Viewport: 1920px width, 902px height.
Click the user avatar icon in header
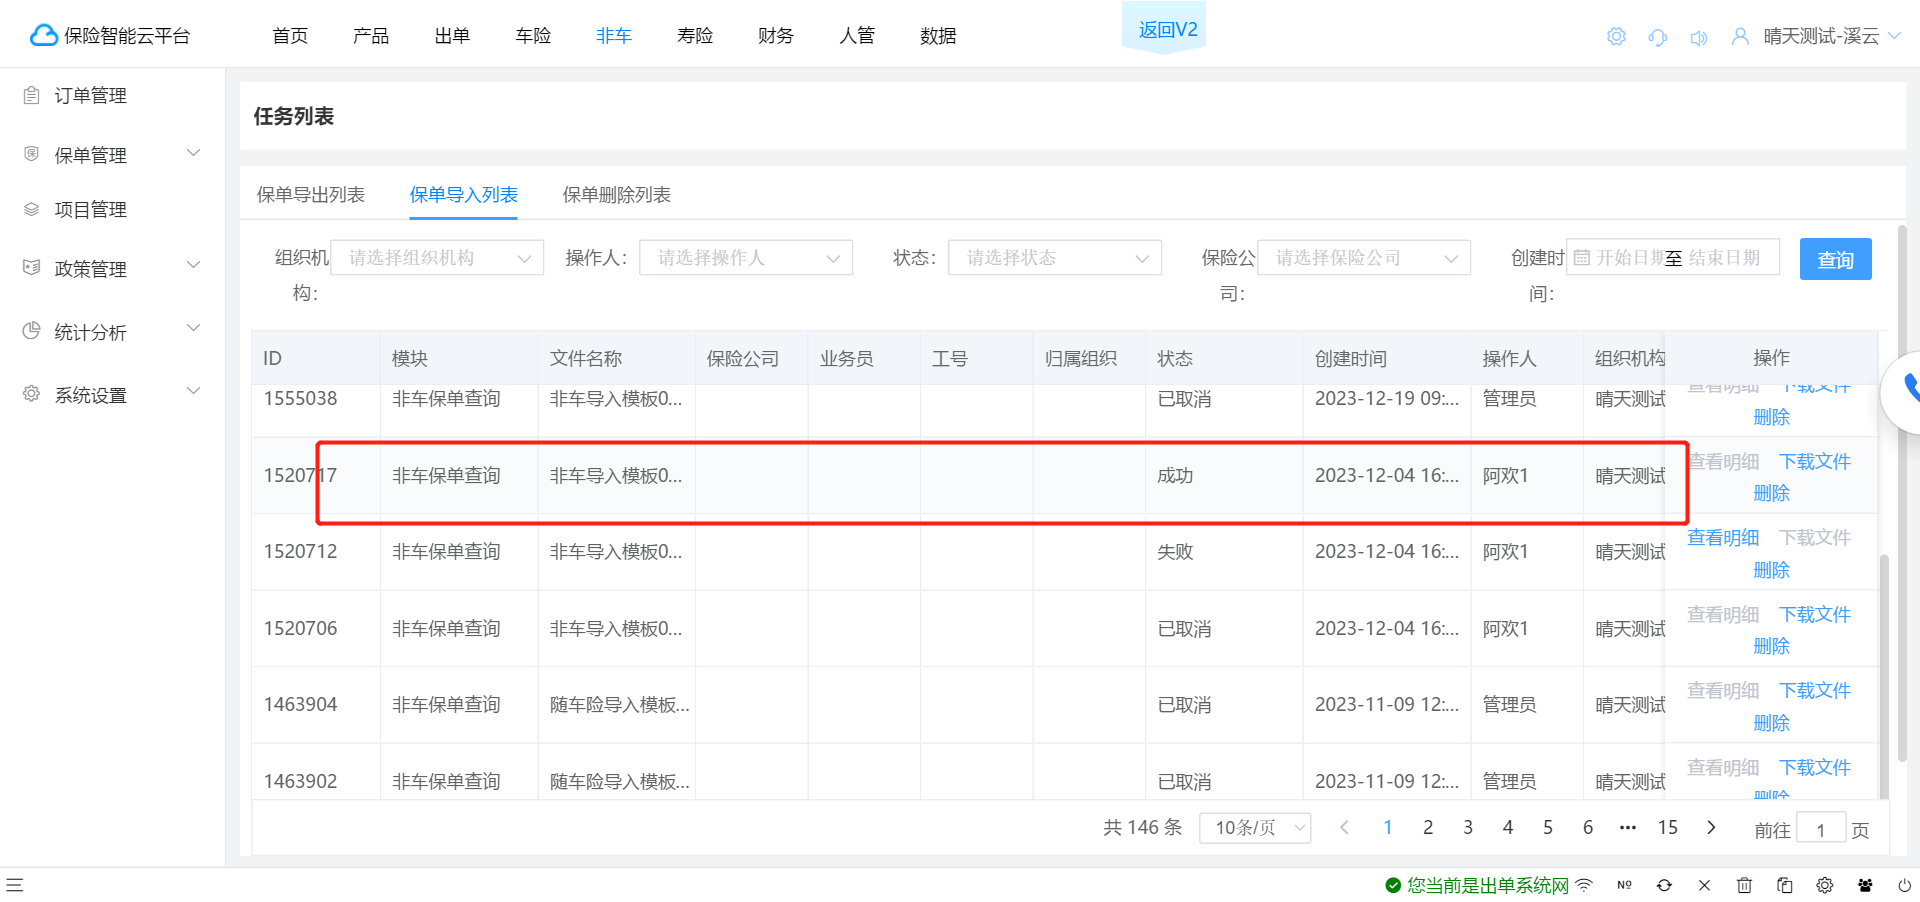(x=1740, y=37)
